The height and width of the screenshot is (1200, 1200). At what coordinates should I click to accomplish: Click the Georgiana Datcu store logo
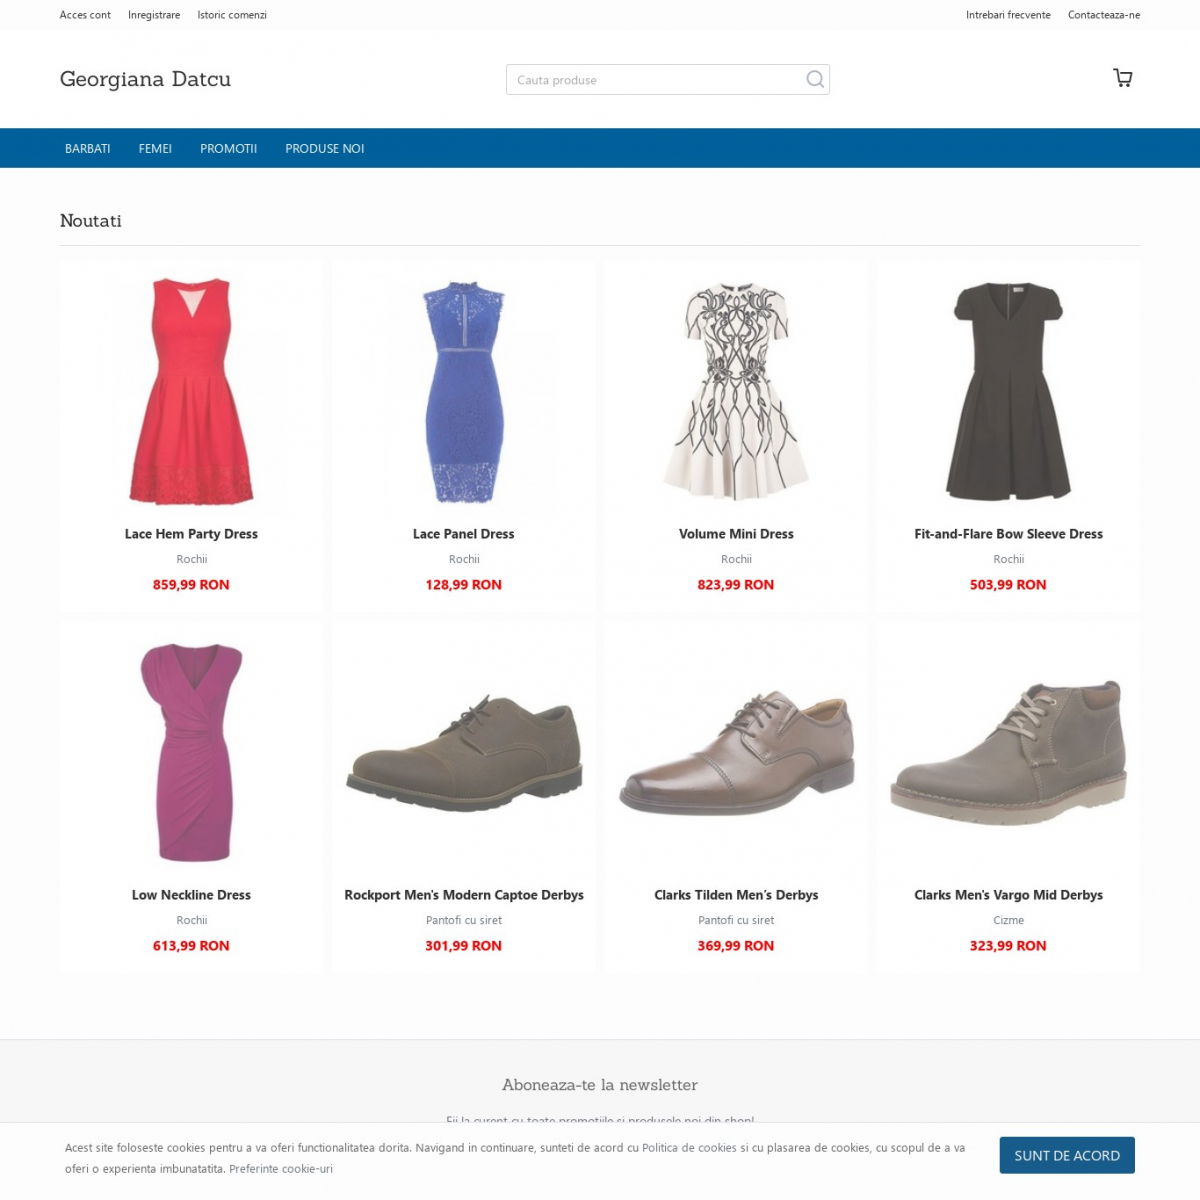(145, 79)
